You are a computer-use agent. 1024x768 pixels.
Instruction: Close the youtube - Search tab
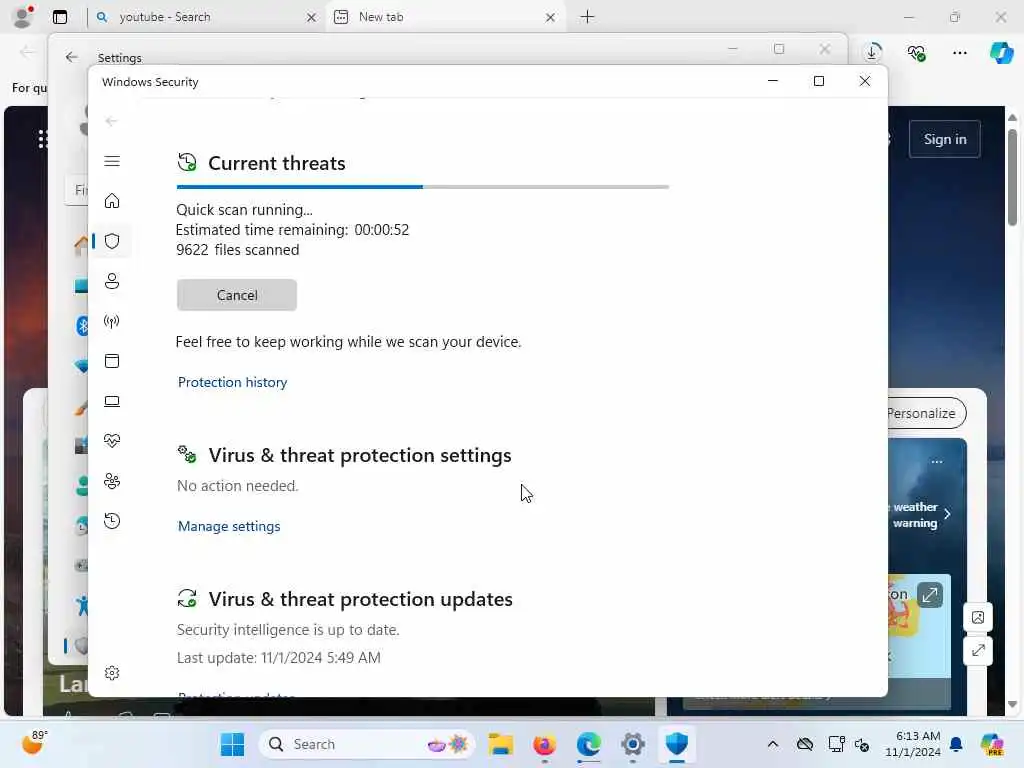click(x=312, y=18)
